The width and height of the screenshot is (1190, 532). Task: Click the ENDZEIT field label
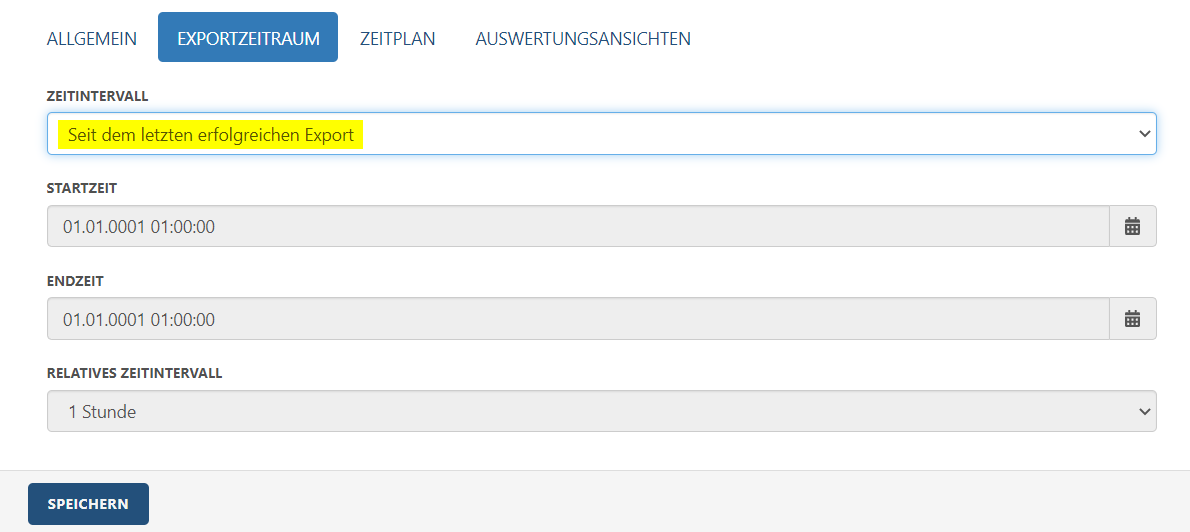75,281
